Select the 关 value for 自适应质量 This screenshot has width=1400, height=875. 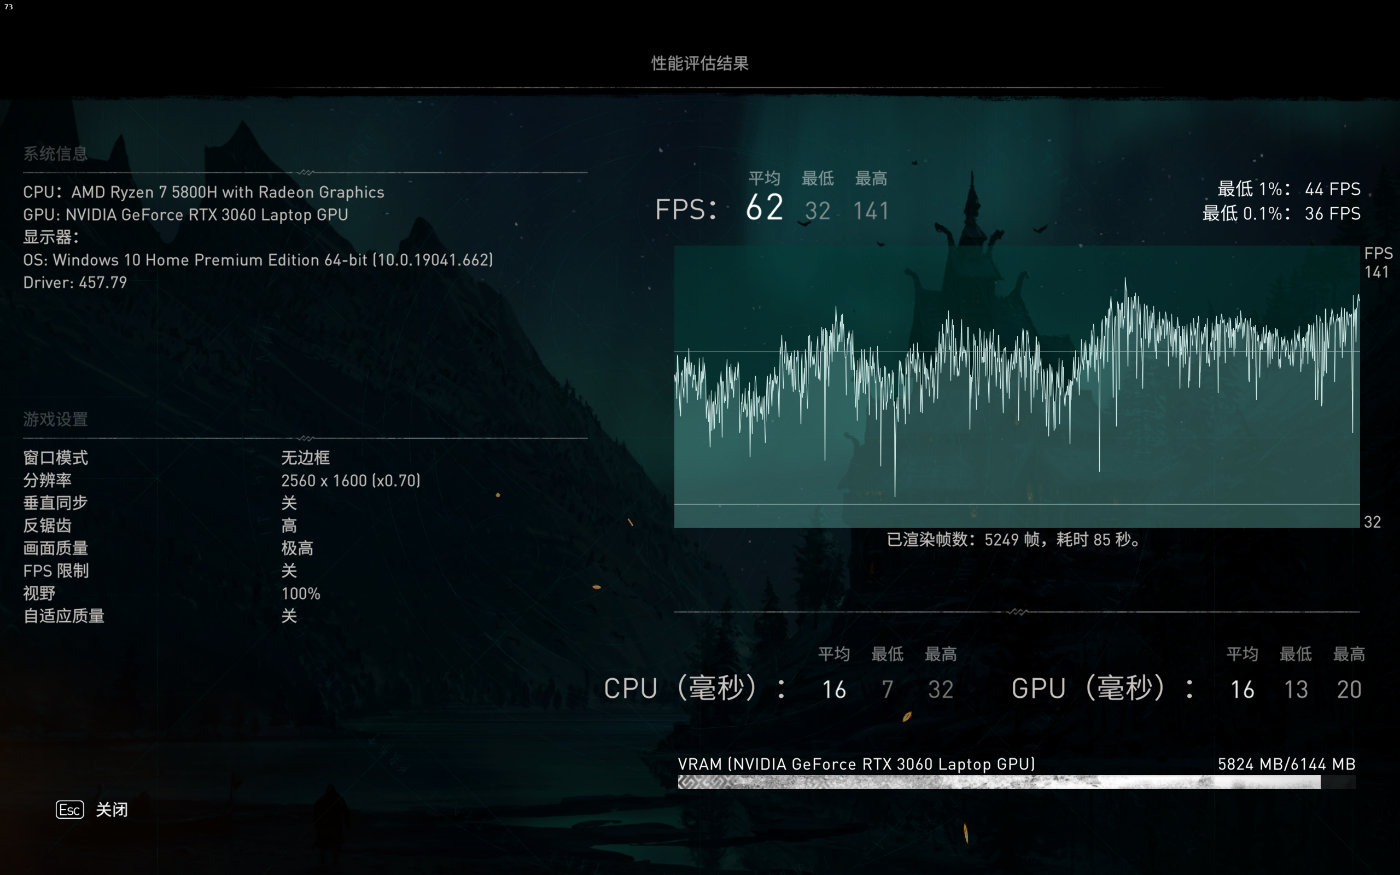point(289,616)
